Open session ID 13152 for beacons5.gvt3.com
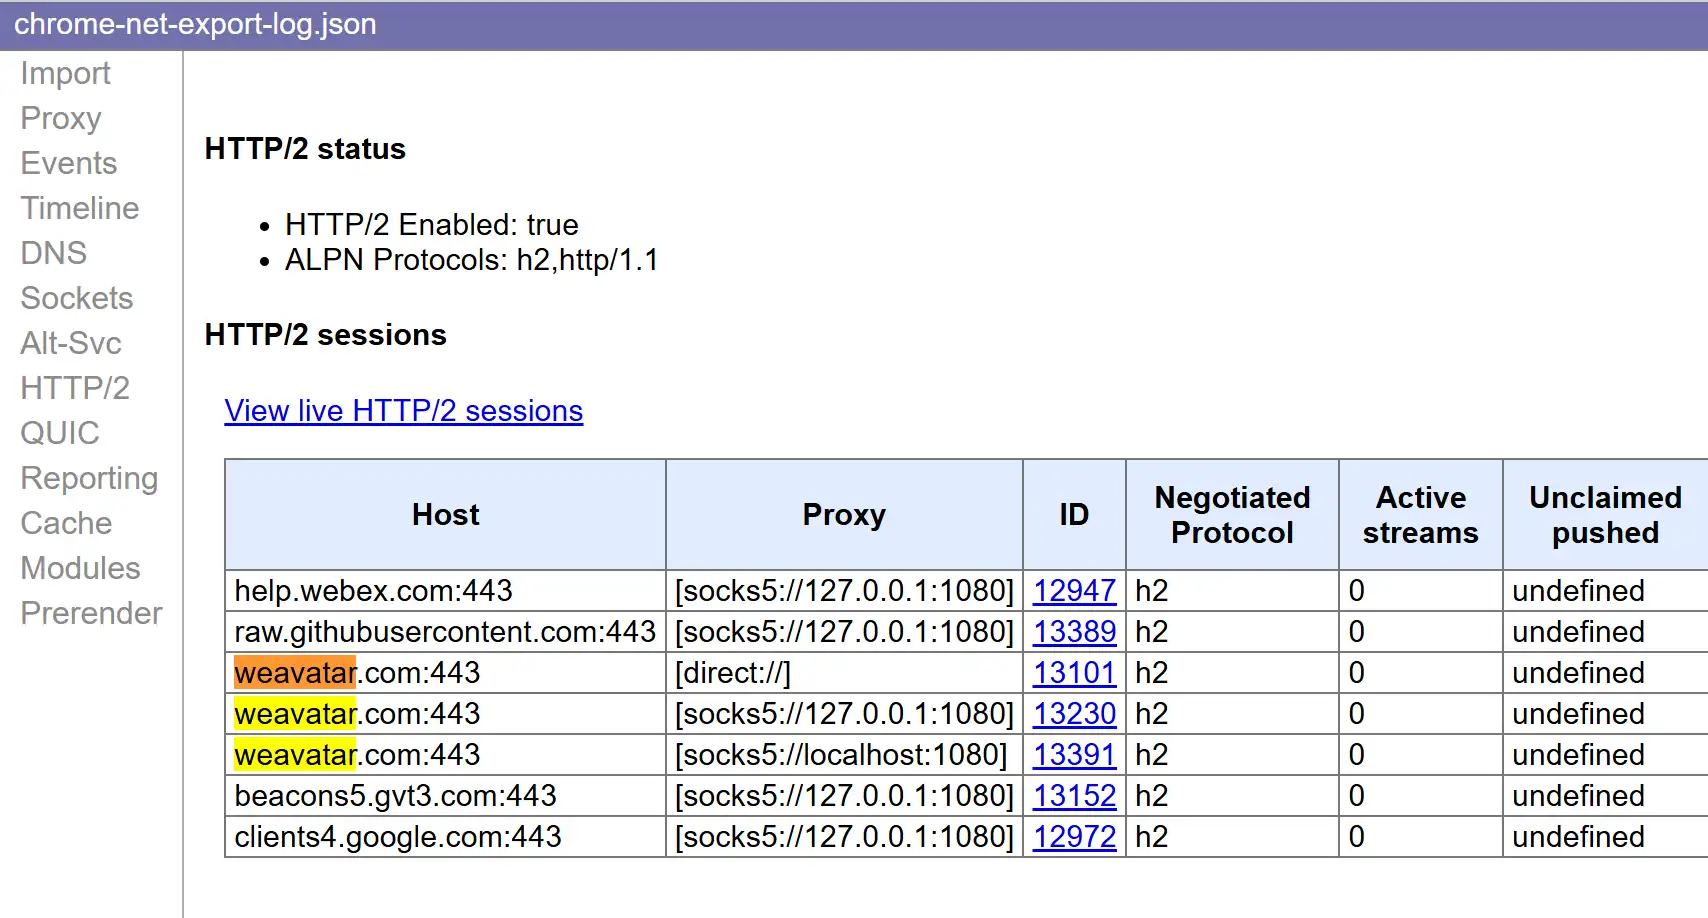This screenshot has width=1708, height=918. pos(1074,796)
